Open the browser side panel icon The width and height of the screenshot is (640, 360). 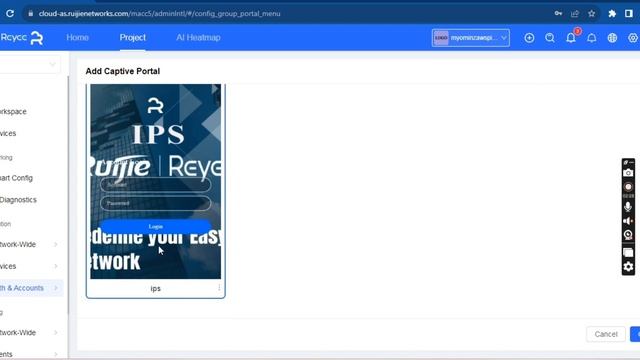coord(629,13)
